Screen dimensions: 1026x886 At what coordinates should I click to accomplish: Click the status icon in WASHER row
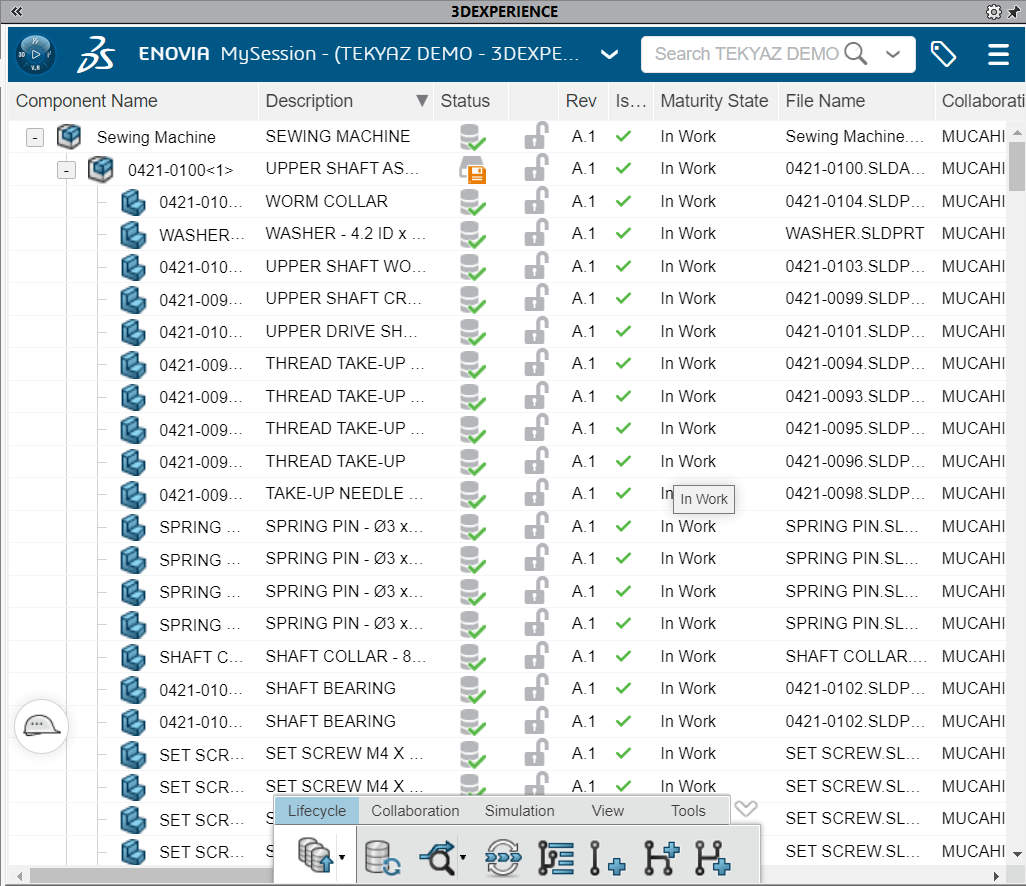point(472,234)
